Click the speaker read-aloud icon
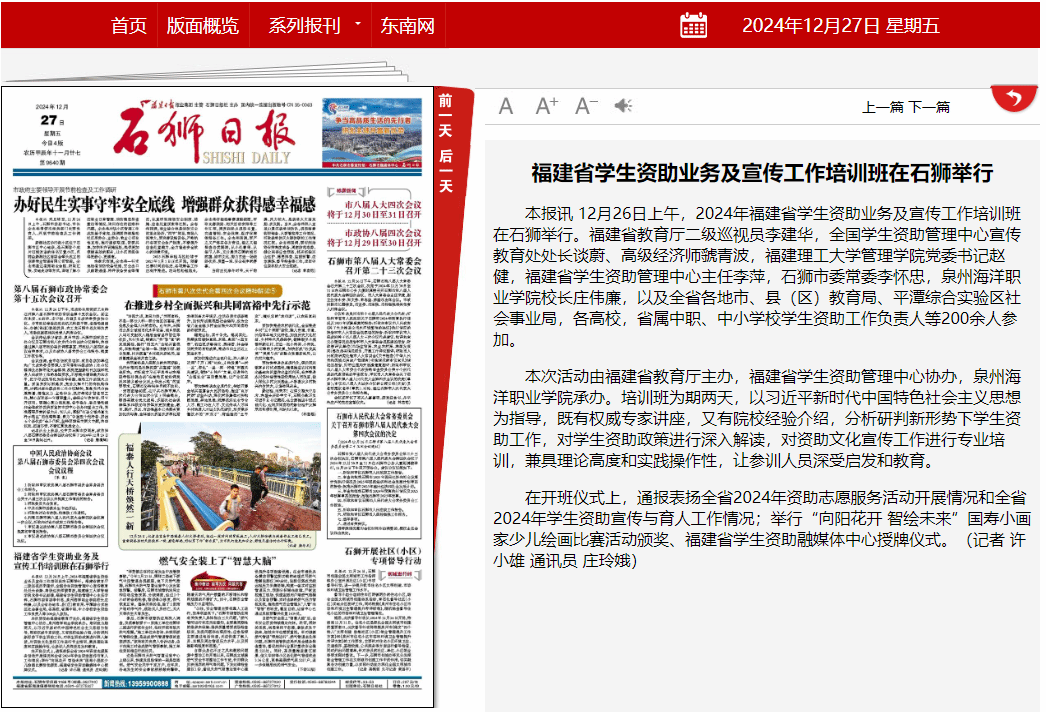1046x712 pixels. (624, 106)
